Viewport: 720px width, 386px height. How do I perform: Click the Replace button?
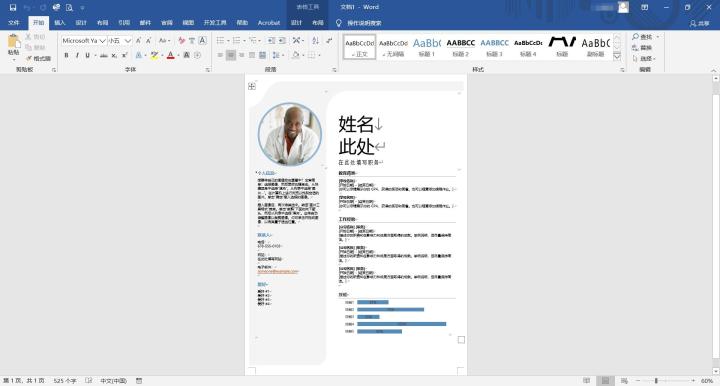click(x=642, y=48)
